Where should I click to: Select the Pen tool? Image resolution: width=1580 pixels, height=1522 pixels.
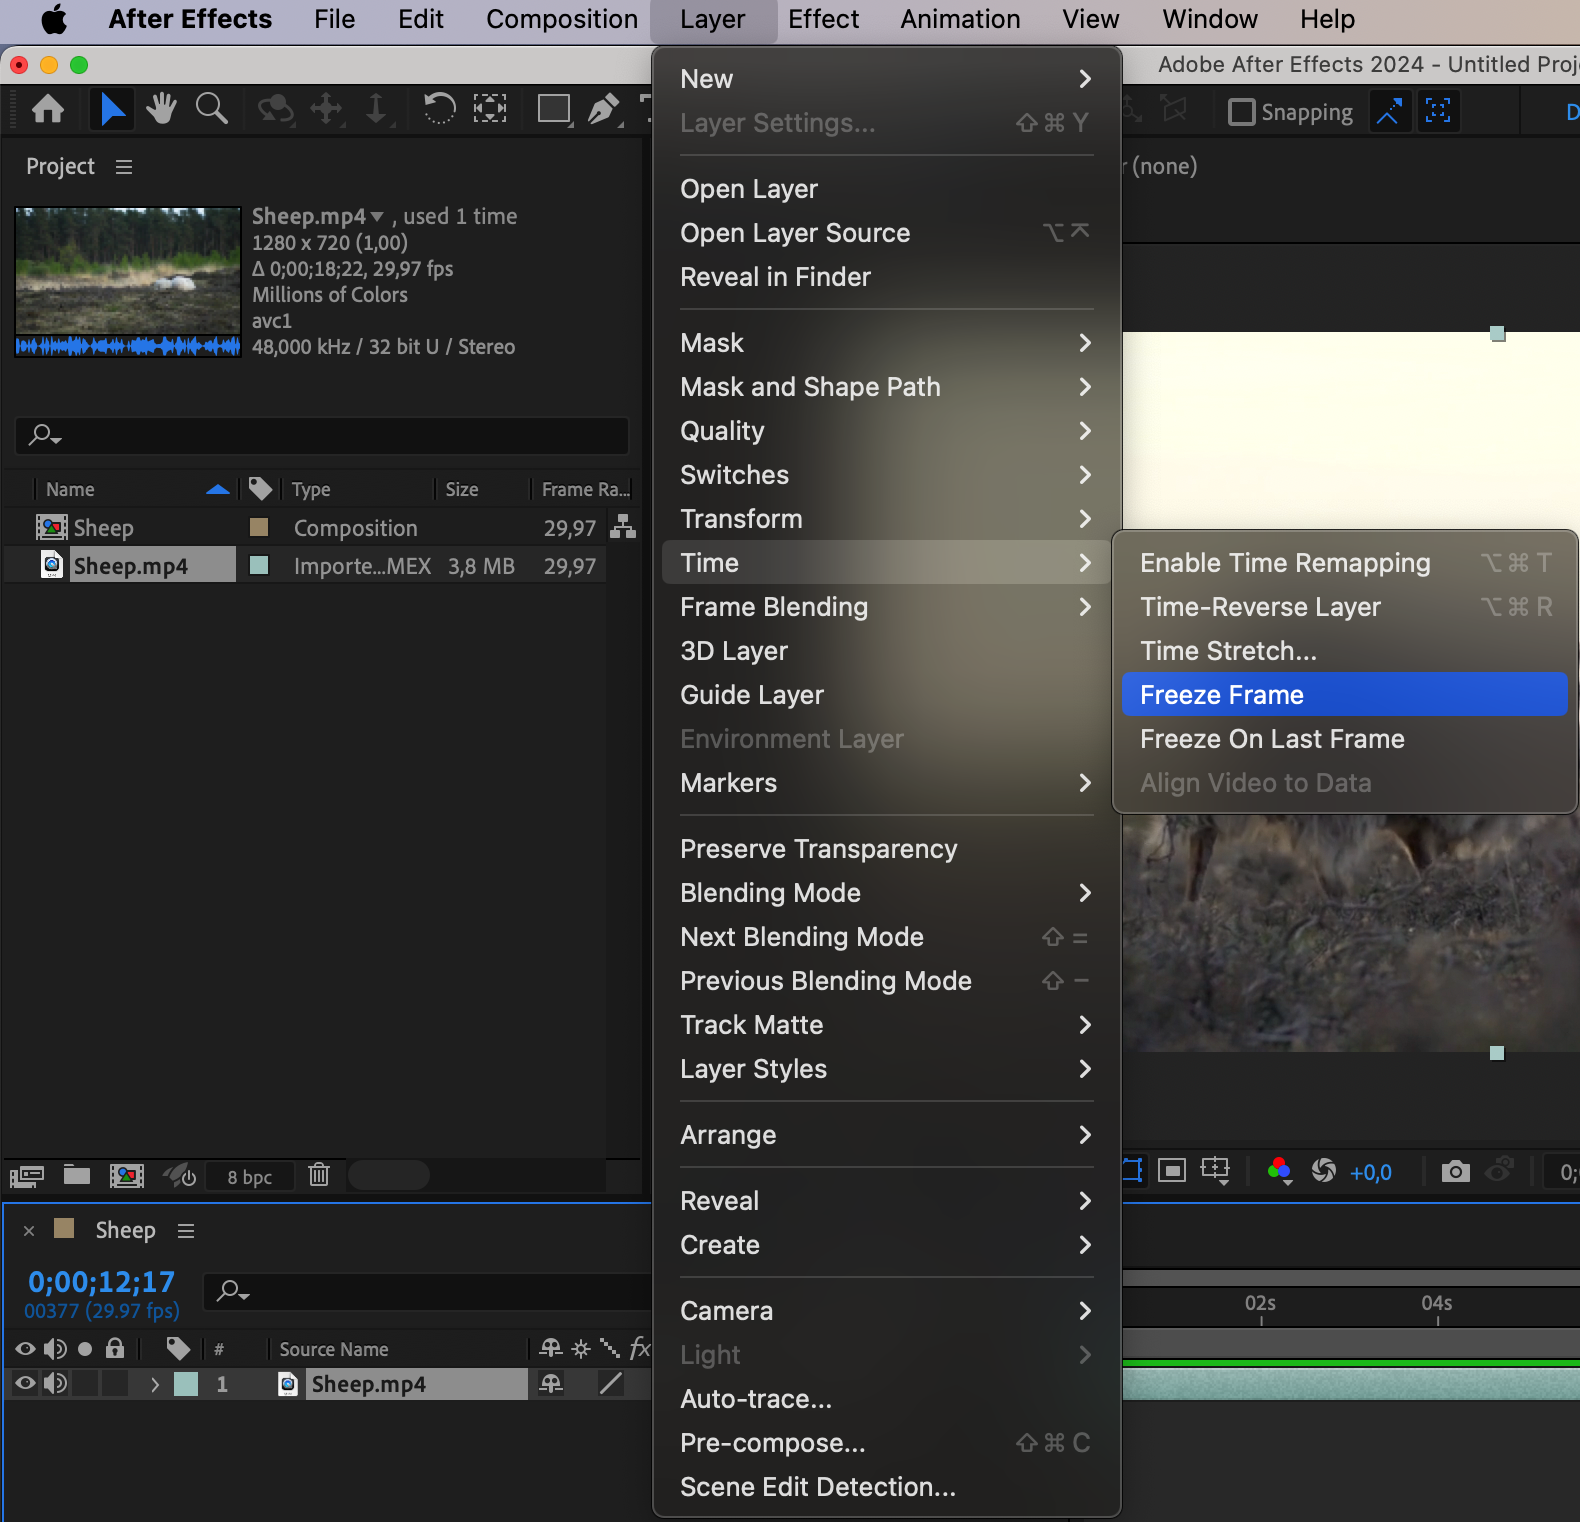click(x=602, y=109)
